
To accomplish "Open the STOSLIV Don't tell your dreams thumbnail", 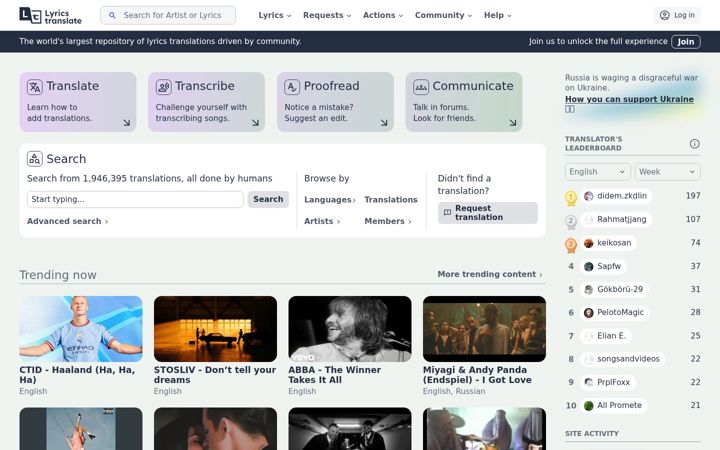I will (215, 329).
